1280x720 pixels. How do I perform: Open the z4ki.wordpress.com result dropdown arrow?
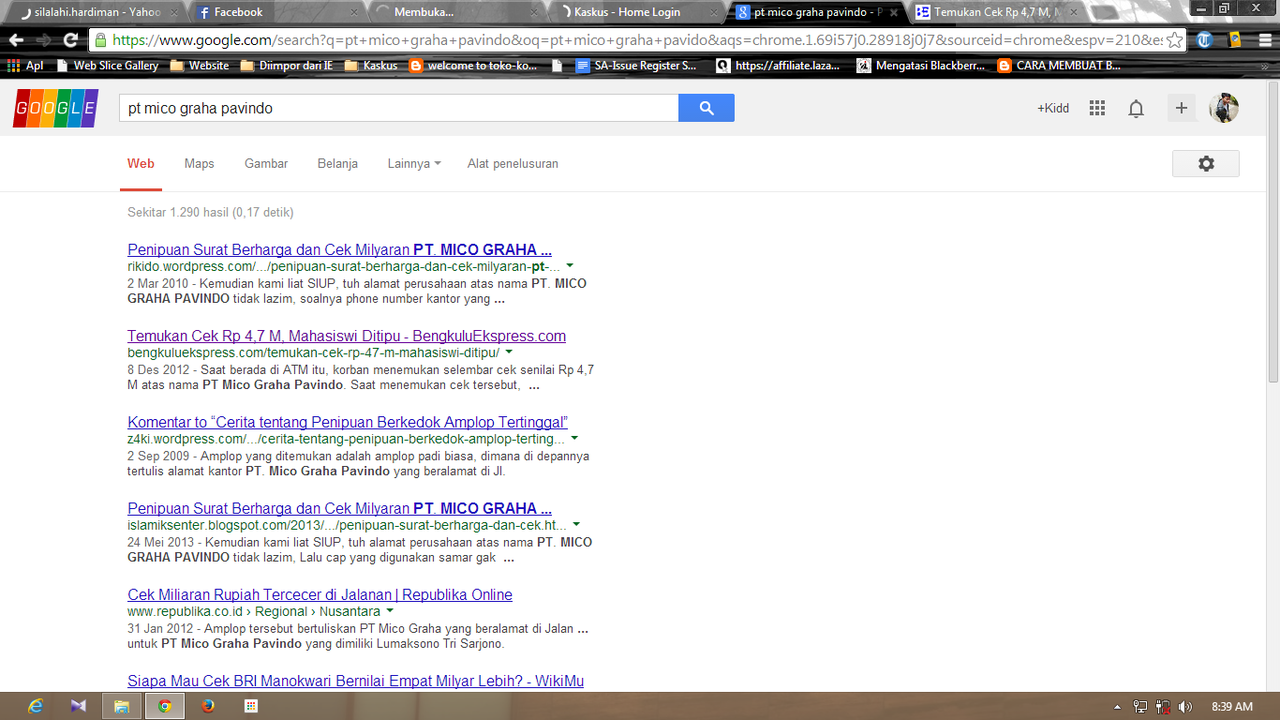point(574,439)
